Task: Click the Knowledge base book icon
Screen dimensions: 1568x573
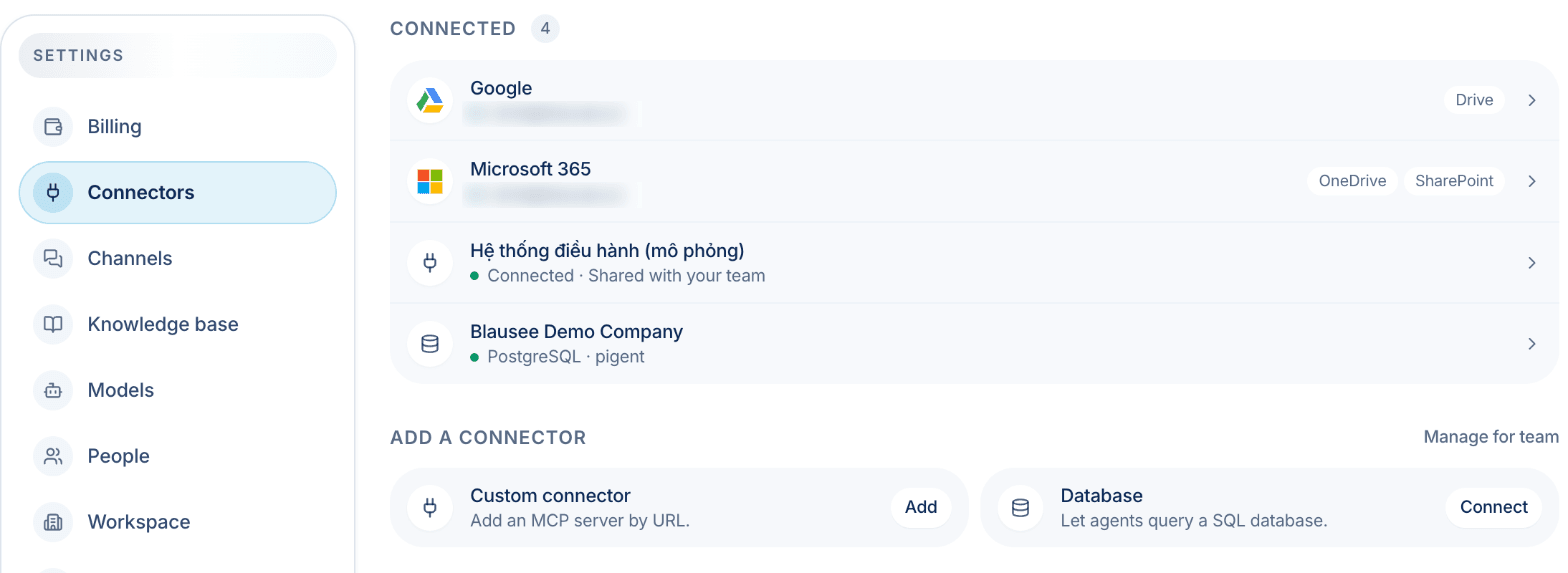Action: coord(53,325)
